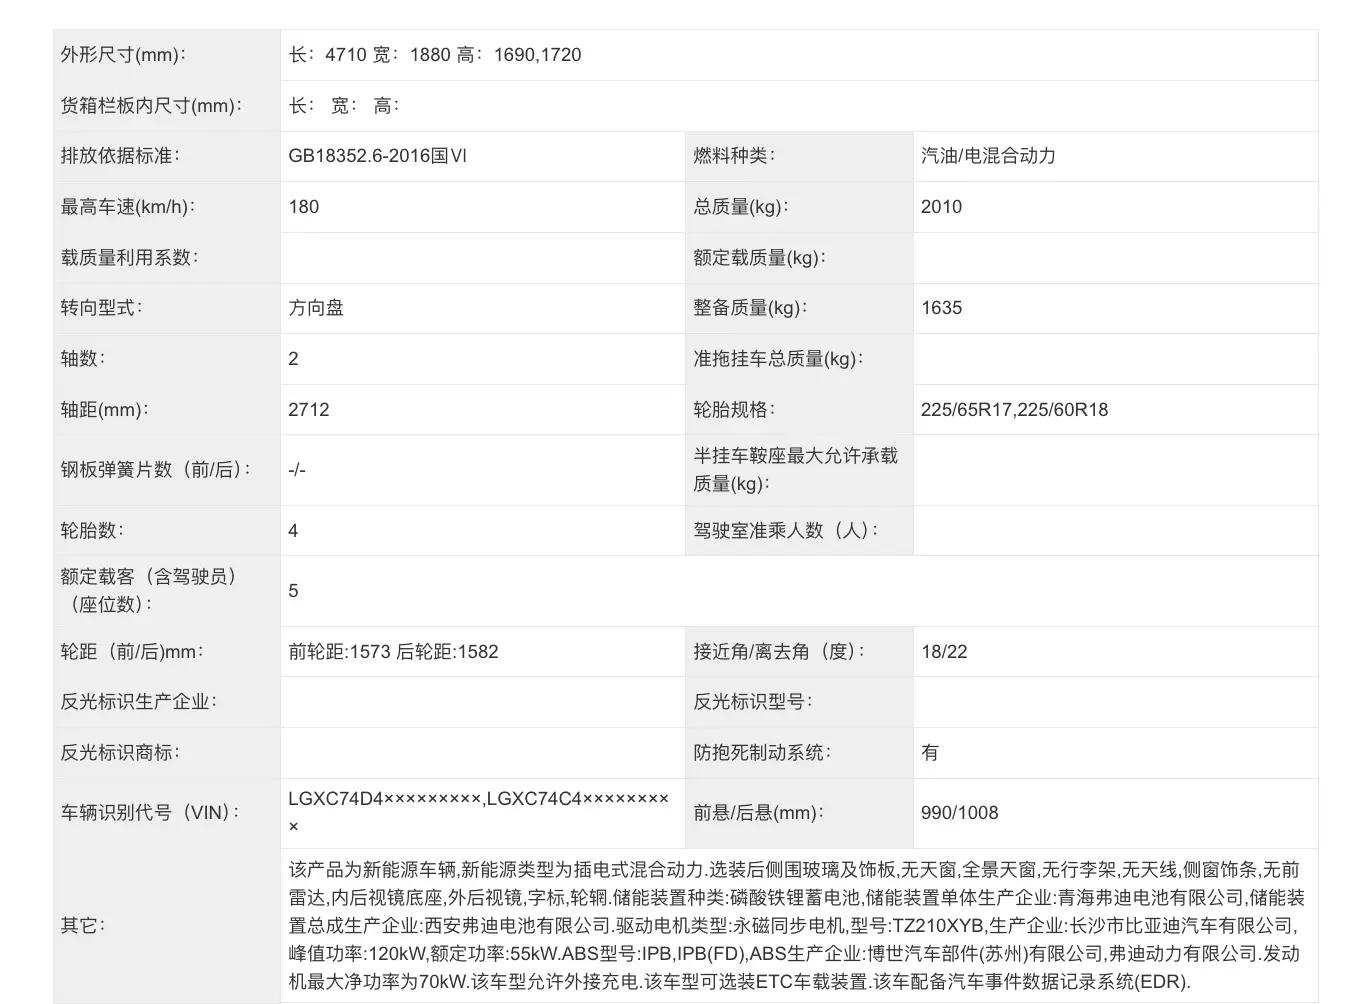Select the 轮距（前/后)mm label
This screenshot has width=1366, height=1004.
coord(132,652)
